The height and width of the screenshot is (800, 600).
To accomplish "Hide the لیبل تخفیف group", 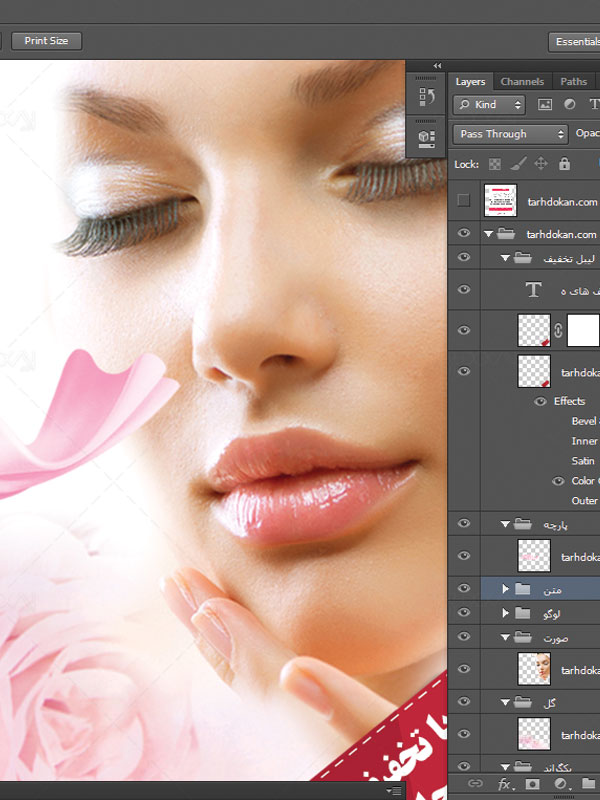I will pos(463,257).
